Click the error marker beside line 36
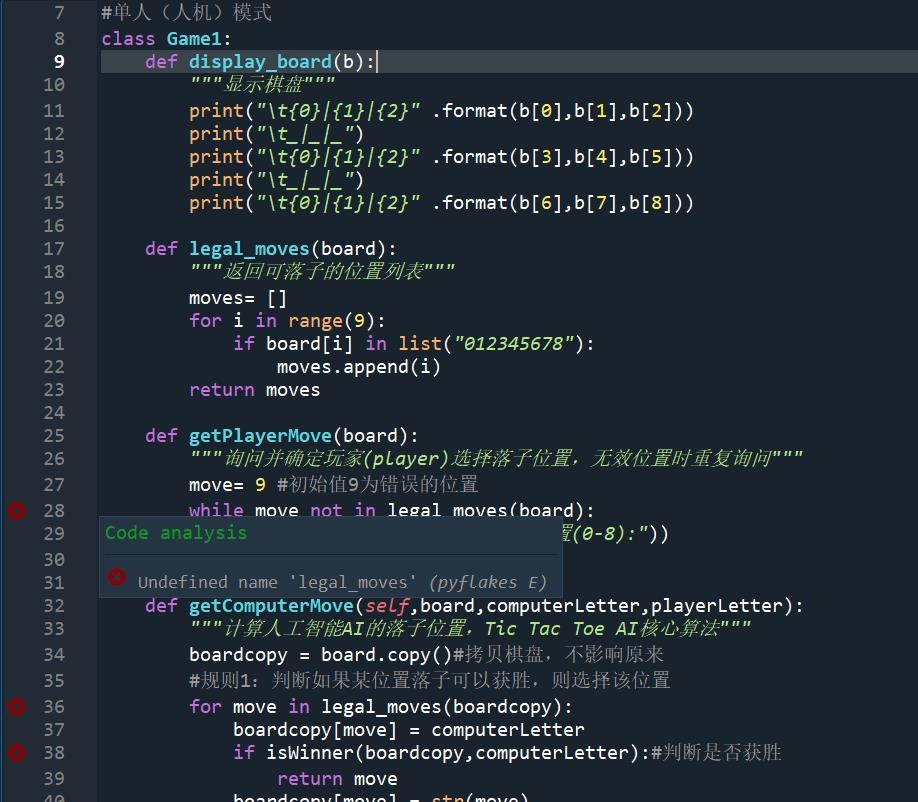Viewport: 918px width, 802px height. point(16,707)
